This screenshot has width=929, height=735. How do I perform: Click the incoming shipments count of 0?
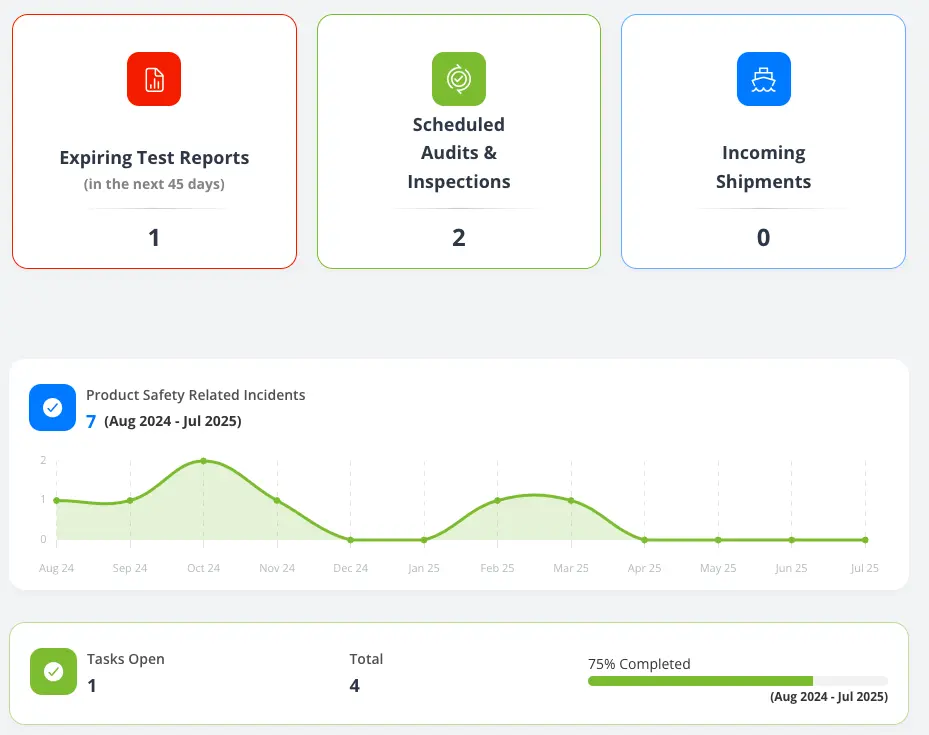click(763, 238)
